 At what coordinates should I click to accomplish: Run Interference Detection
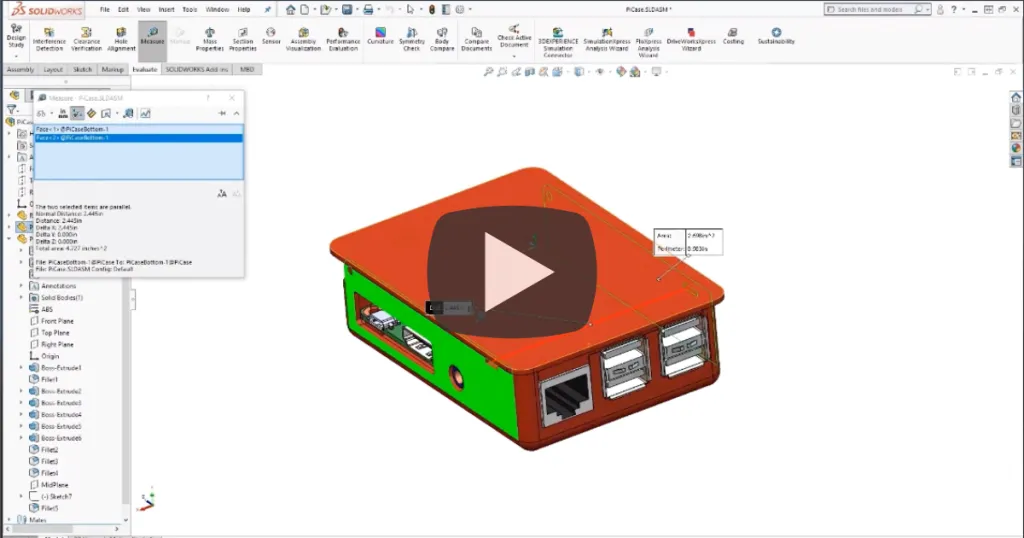tap(49, 39)
